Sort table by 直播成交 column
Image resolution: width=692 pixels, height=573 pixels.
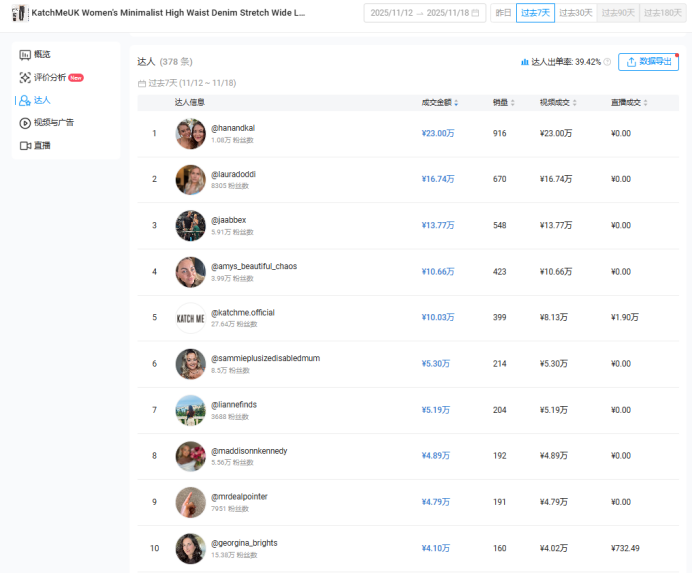click(x=629, y=102)
